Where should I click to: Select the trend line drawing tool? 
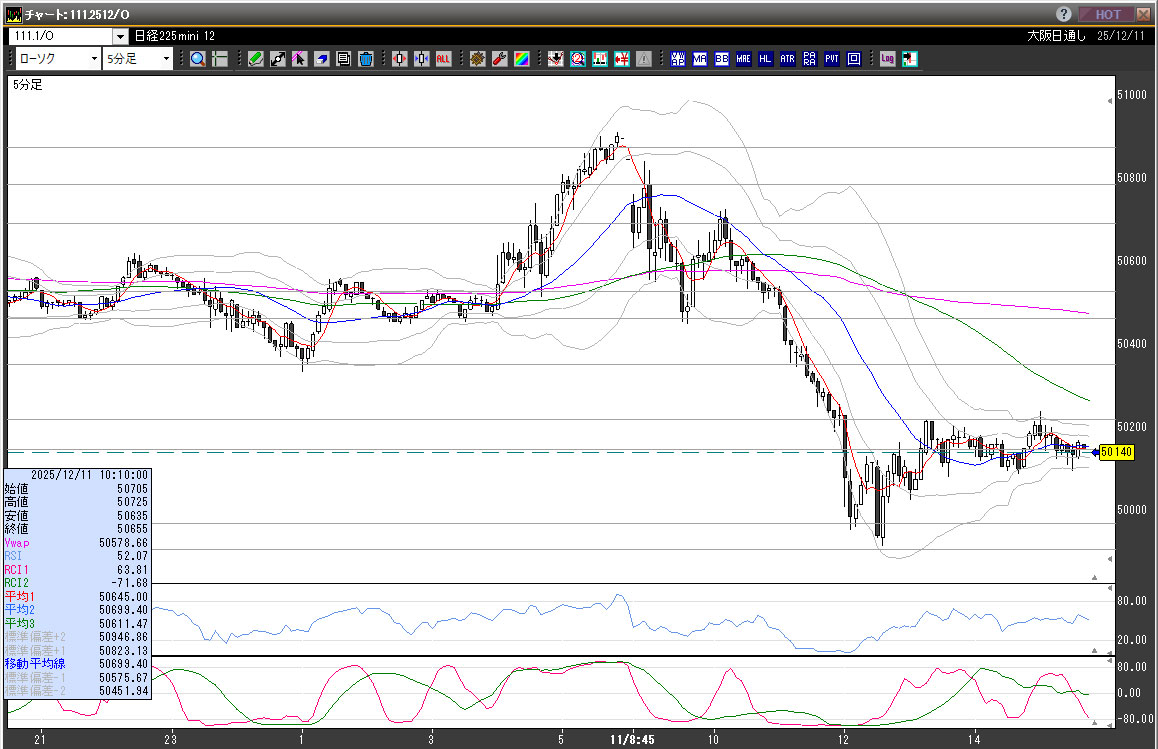coord(278,59)
